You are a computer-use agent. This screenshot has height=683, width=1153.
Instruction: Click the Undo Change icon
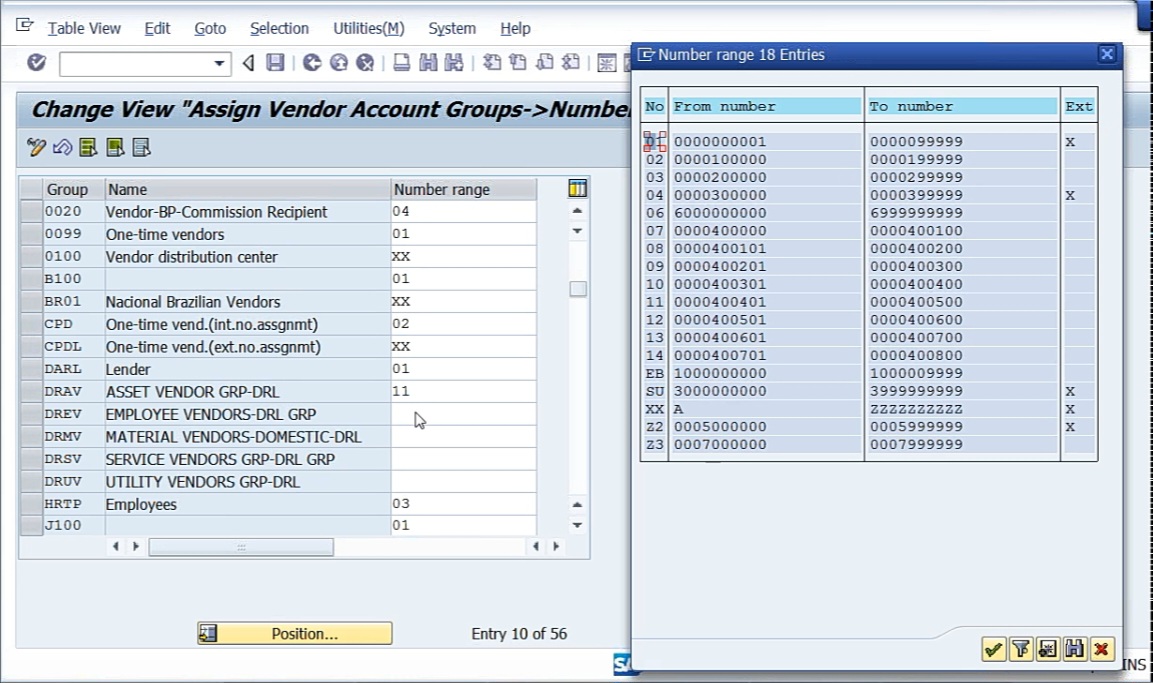(63, 148)
